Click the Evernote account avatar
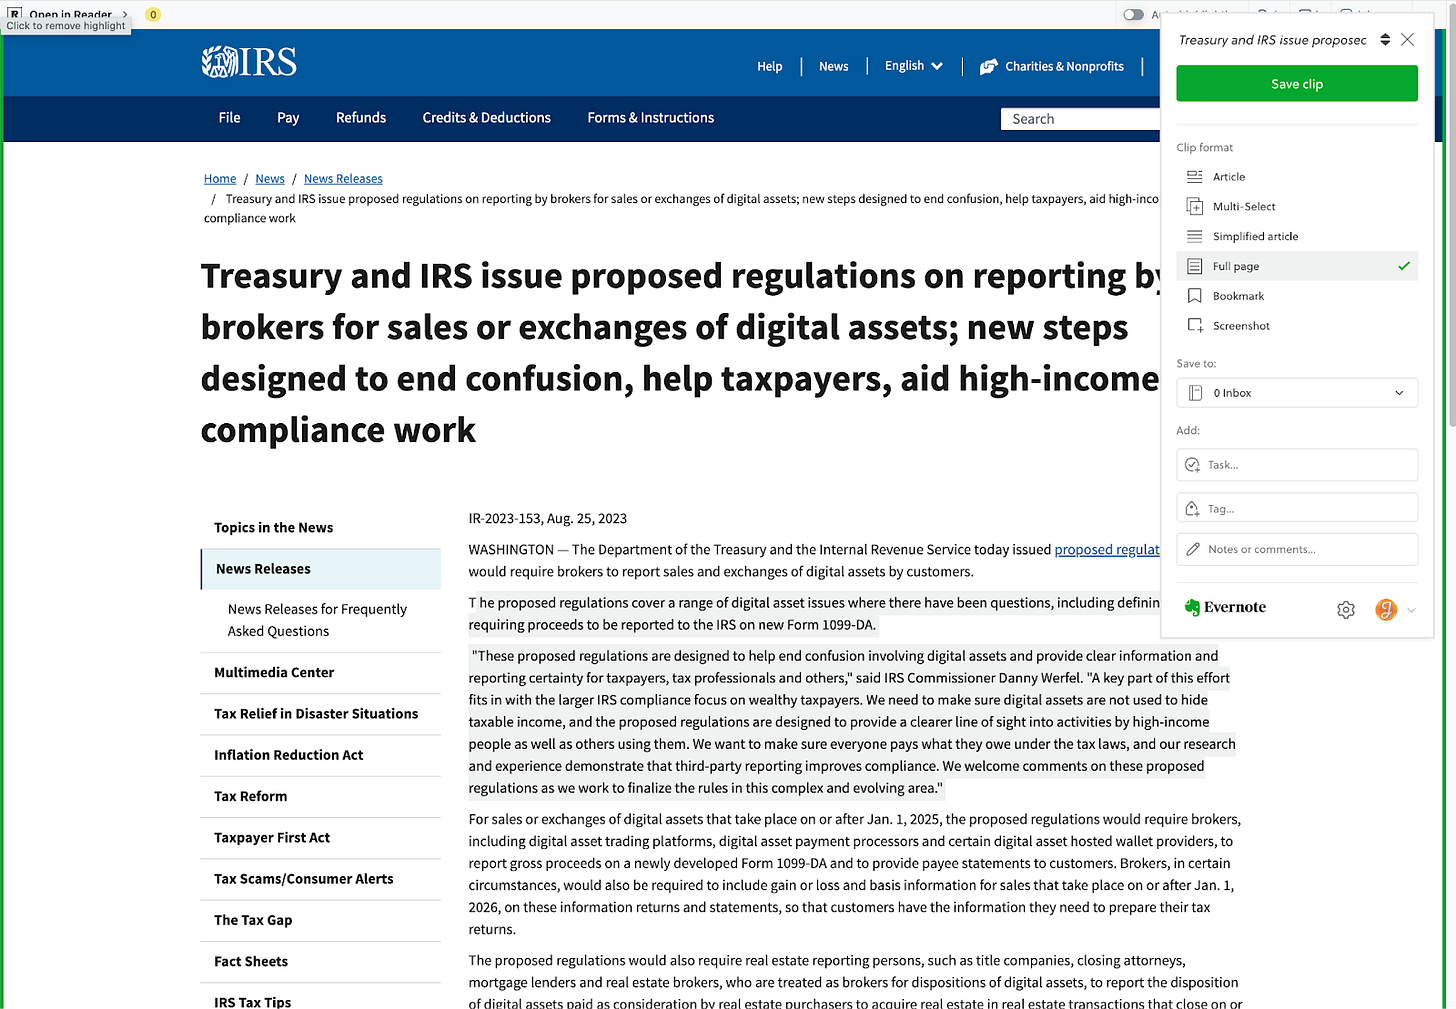This screenshot has width=1456, height=1009. (x=1386, y=610)
